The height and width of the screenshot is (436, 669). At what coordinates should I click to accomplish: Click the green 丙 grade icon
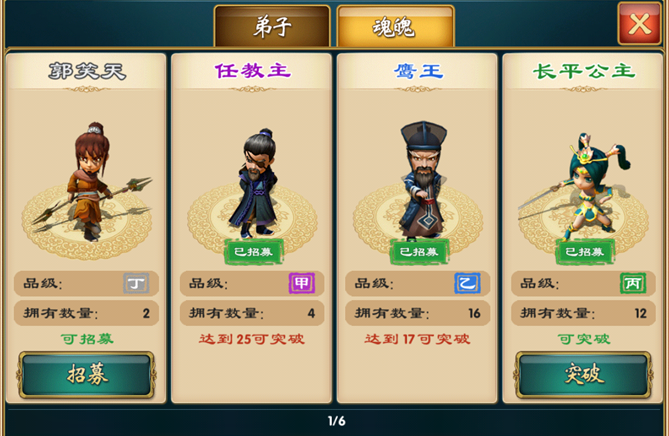tap(633, 283)
